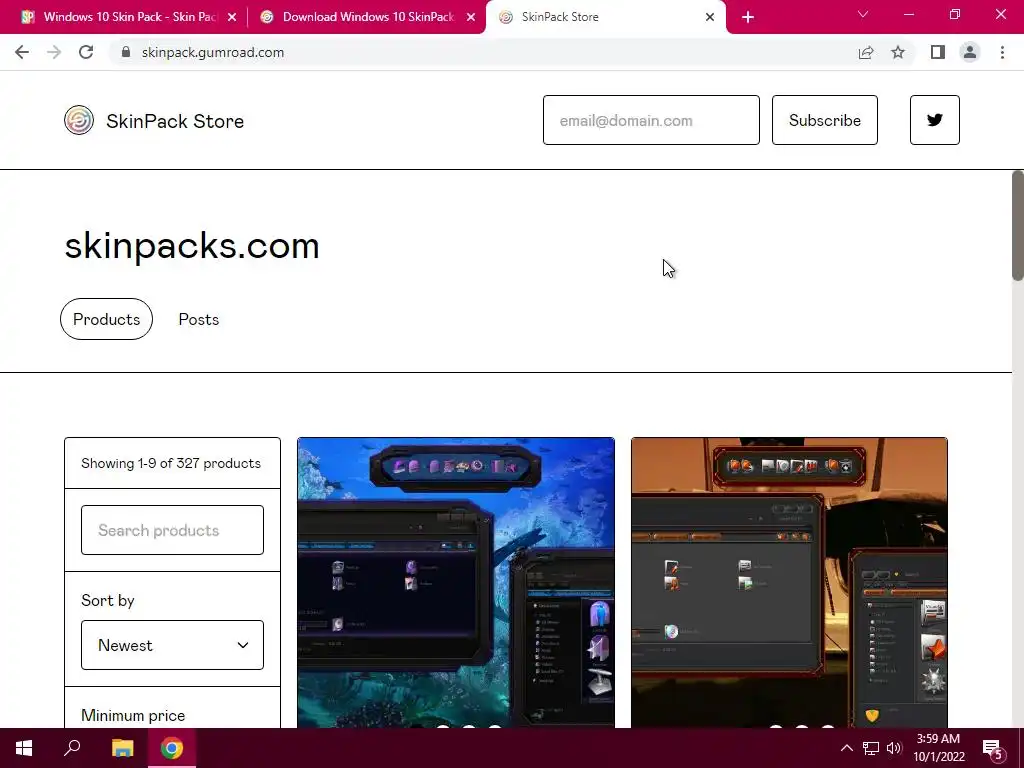
Task: Go back with the browser back arrow
Action: pyautogui.click(x=22, y=52)
